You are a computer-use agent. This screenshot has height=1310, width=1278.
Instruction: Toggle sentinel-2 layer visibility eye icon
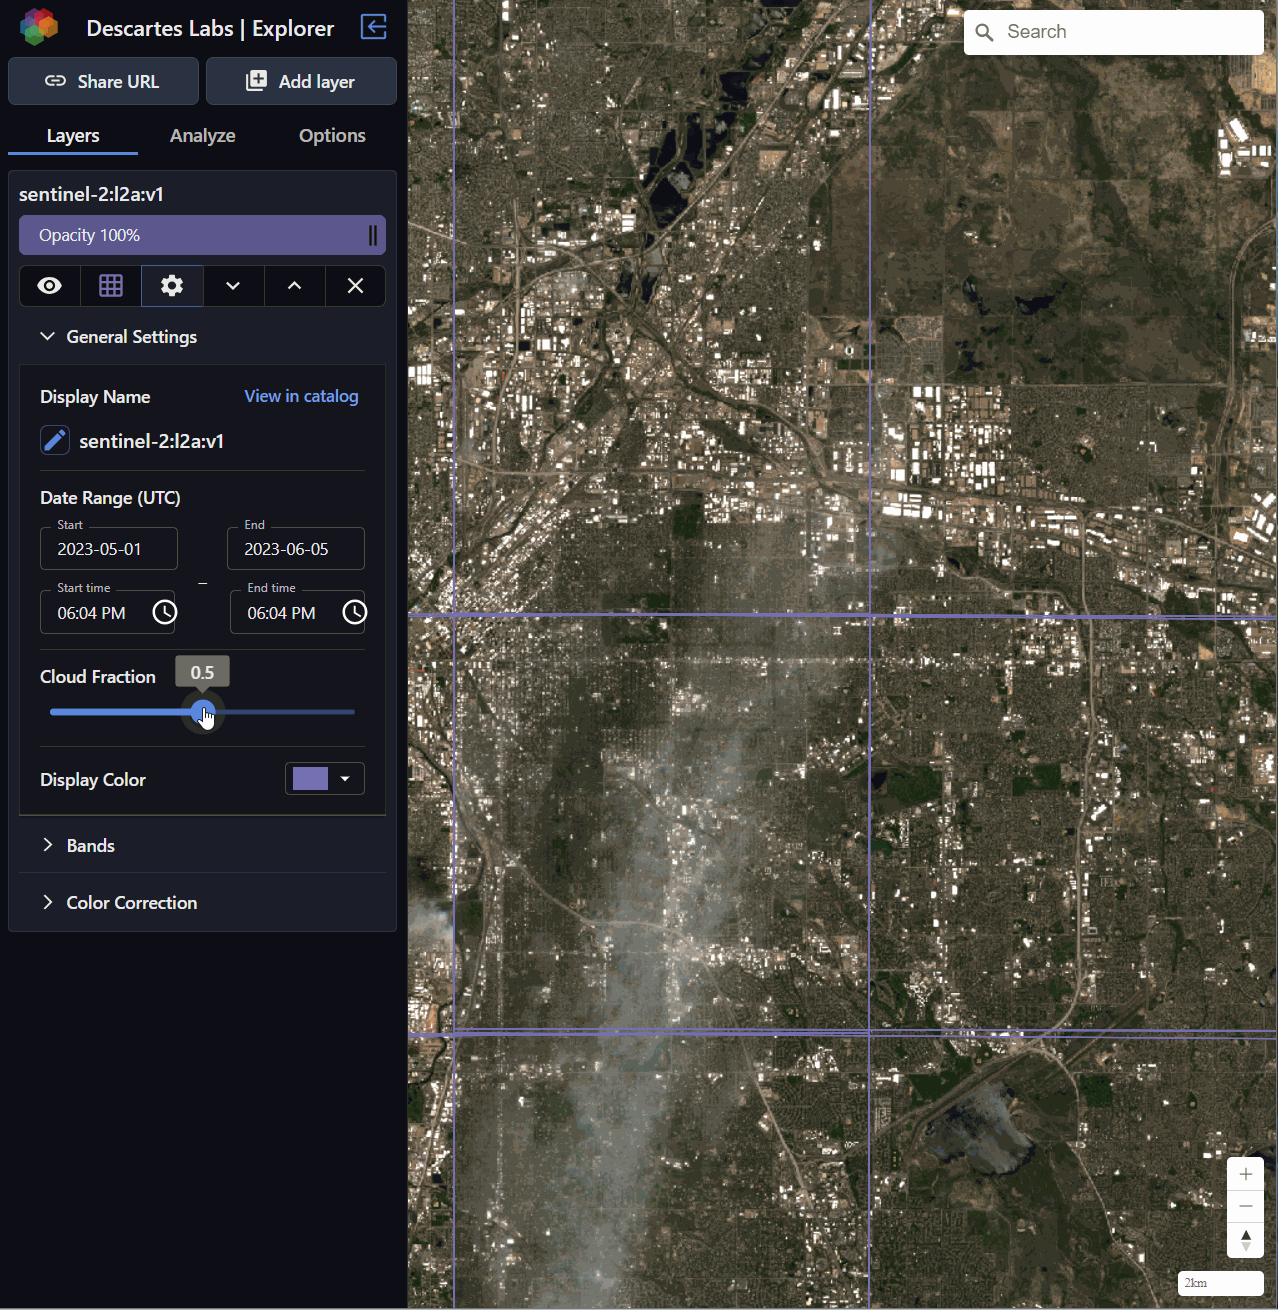(50, 286)
